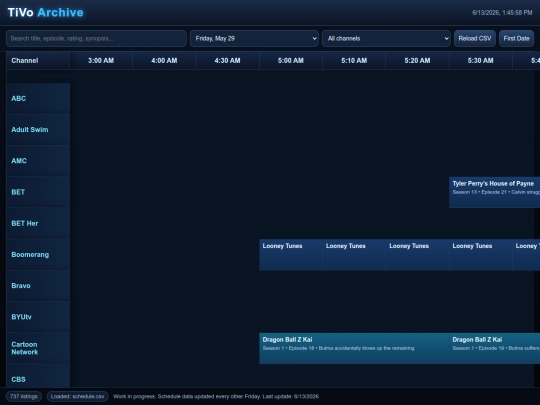Viewport: 540px width, 405px height.
Task: Open Tyler Perry's House of Payne listing
Action: tap(495, 192)
